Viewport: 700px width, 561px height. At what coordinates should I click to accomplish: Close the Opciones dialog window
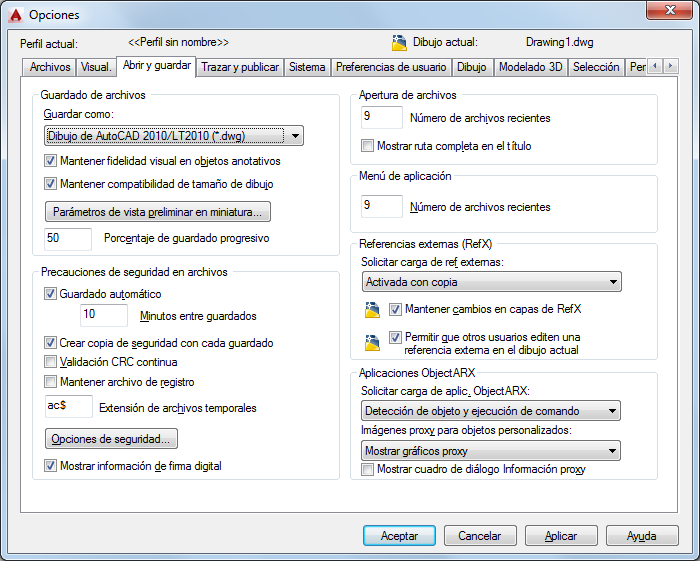point(669,10)
